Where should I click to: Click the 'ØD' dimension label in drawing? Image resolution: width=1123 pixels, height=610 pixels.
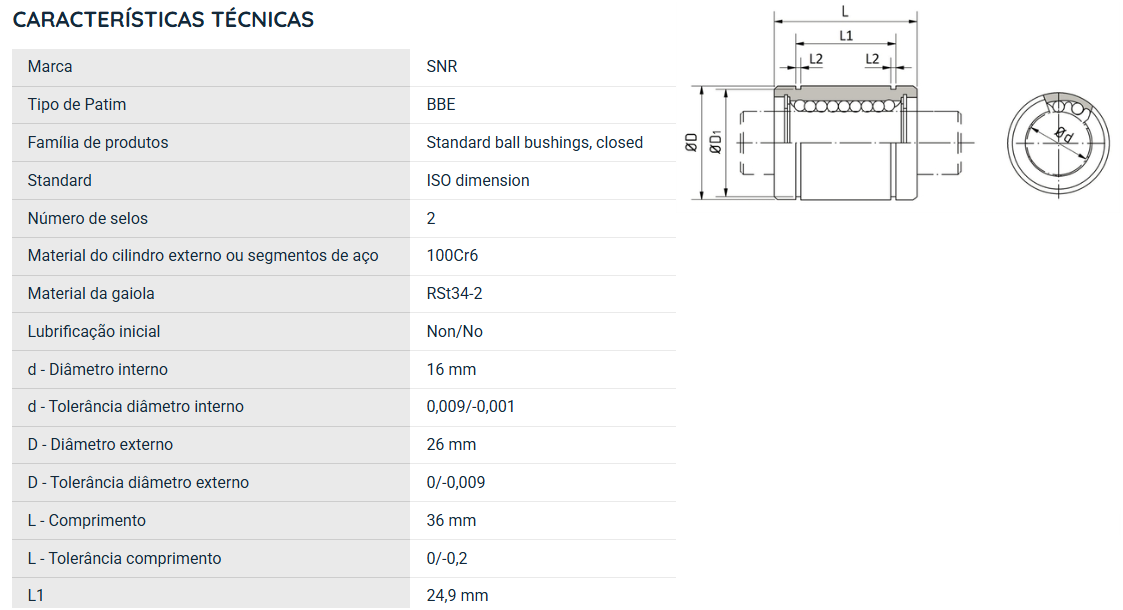(x=691, y=142)
